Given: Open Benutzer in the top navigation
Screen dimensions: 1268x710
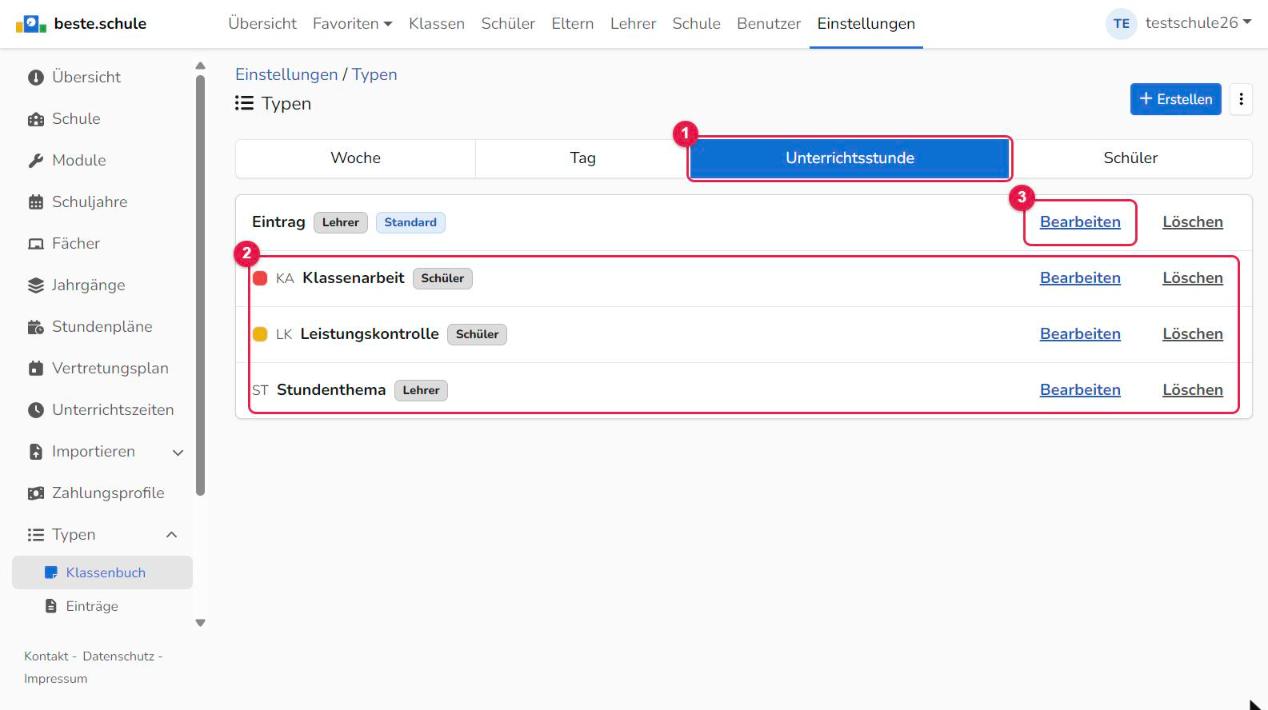Looking at the screenshot, I should click(x=768, y=24).
